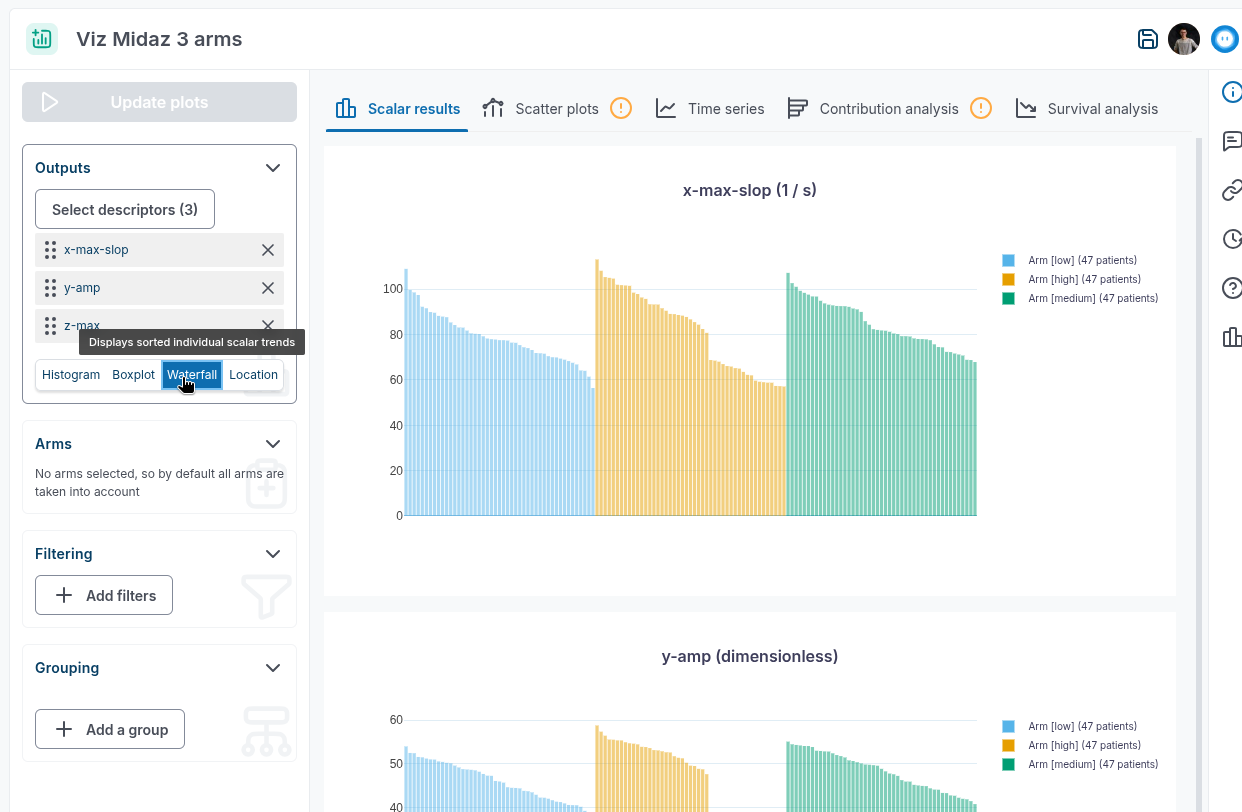Open the info panel icon in right sidebar
The width and height of the screenshot is (1242, 812).
coord(1232,92)
